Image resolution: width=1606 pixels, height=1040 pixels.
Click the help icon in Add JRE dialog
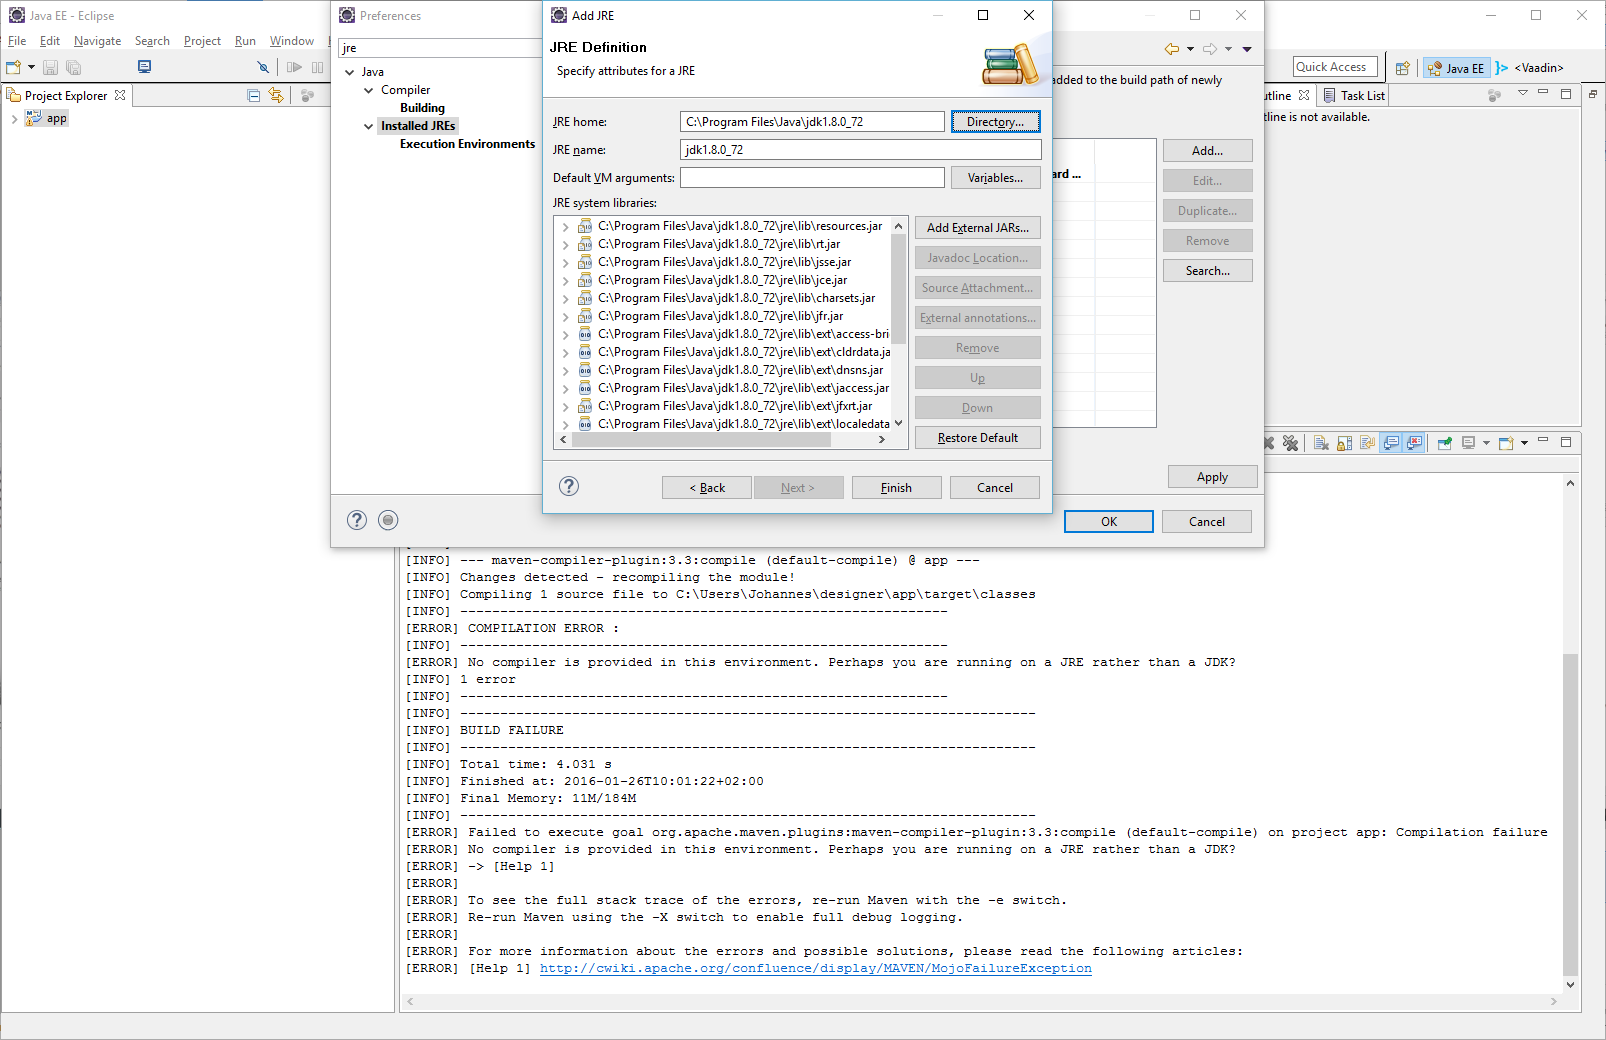[569, 486]
